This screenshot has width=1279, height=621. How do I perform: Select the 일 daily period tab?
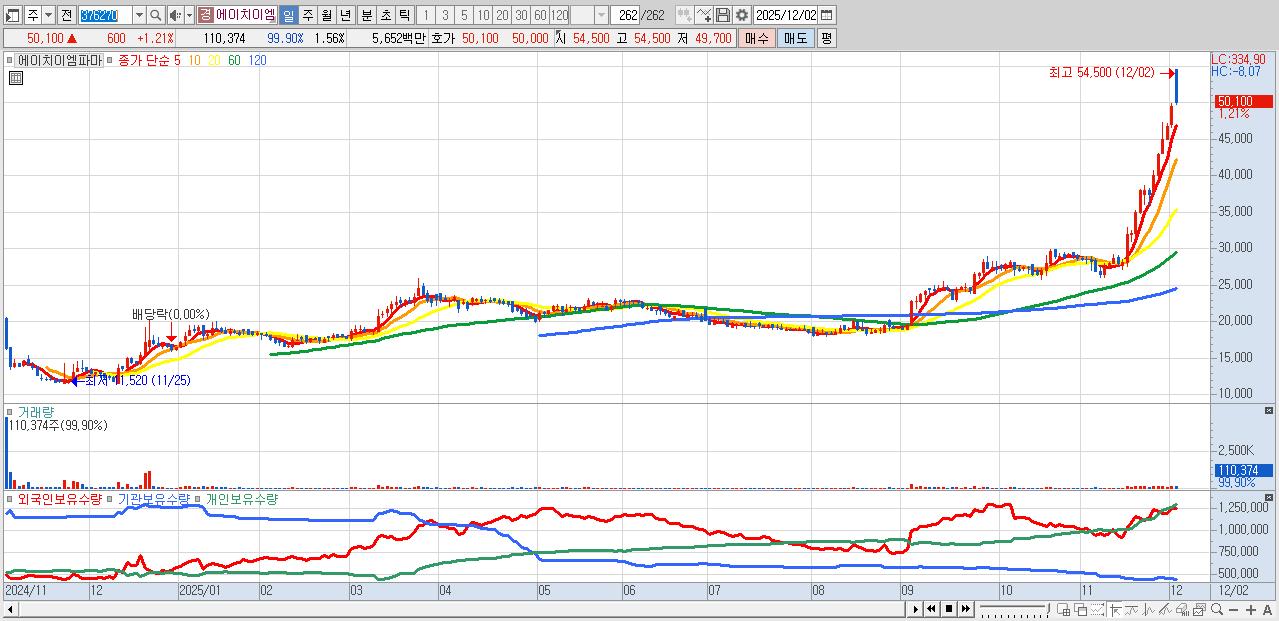(288, 15)
